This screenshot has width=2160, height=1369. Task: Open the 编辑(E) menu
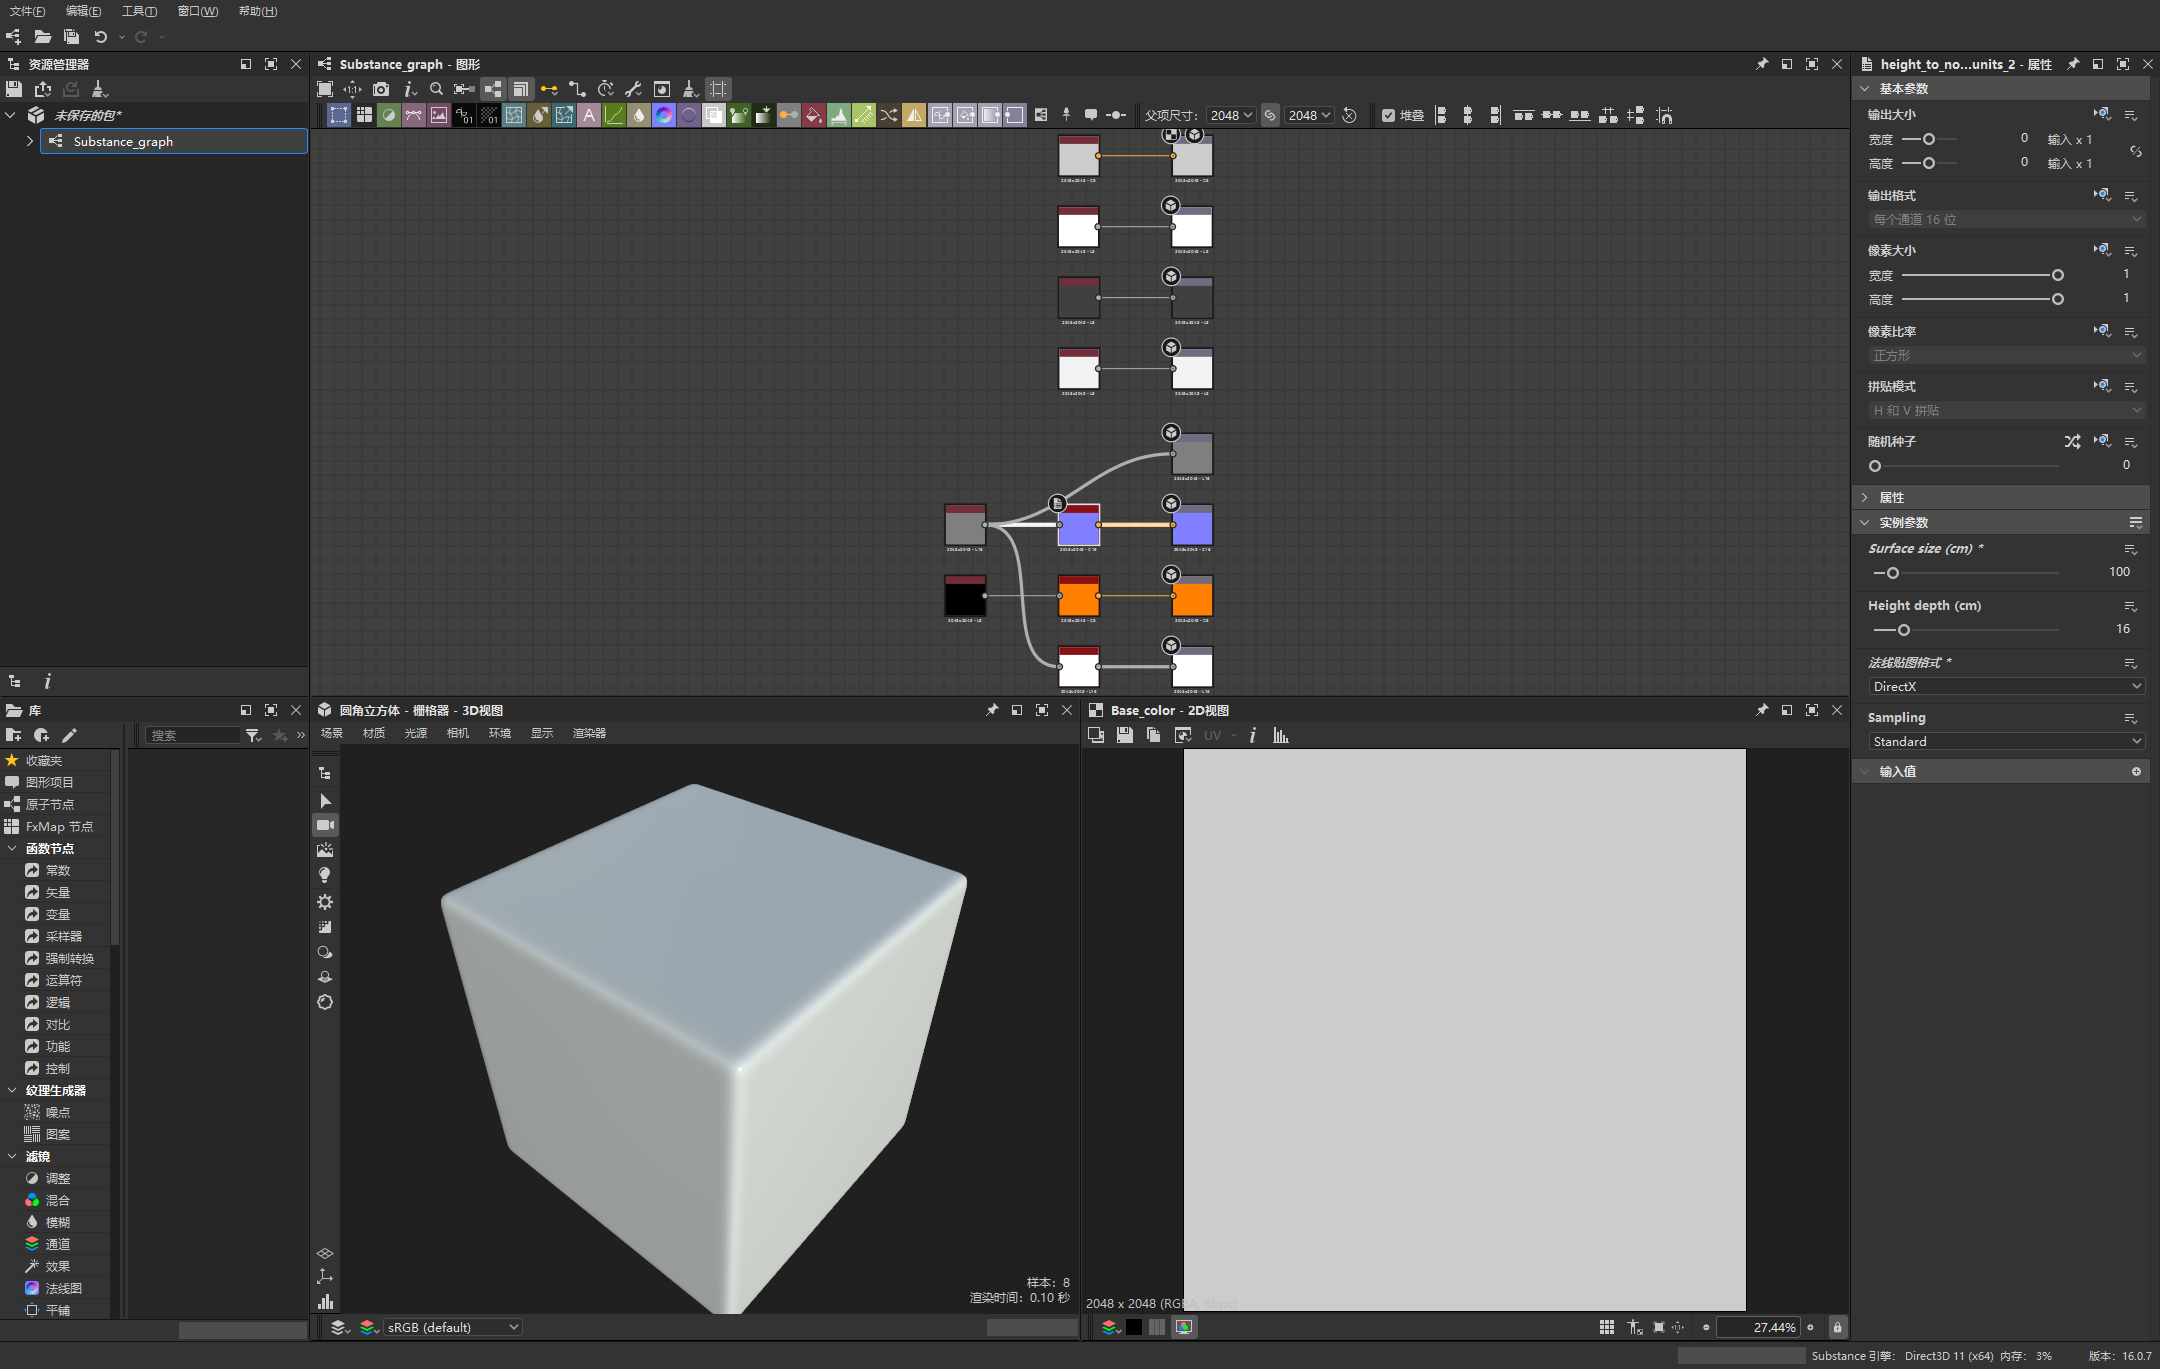click(83, 11)
